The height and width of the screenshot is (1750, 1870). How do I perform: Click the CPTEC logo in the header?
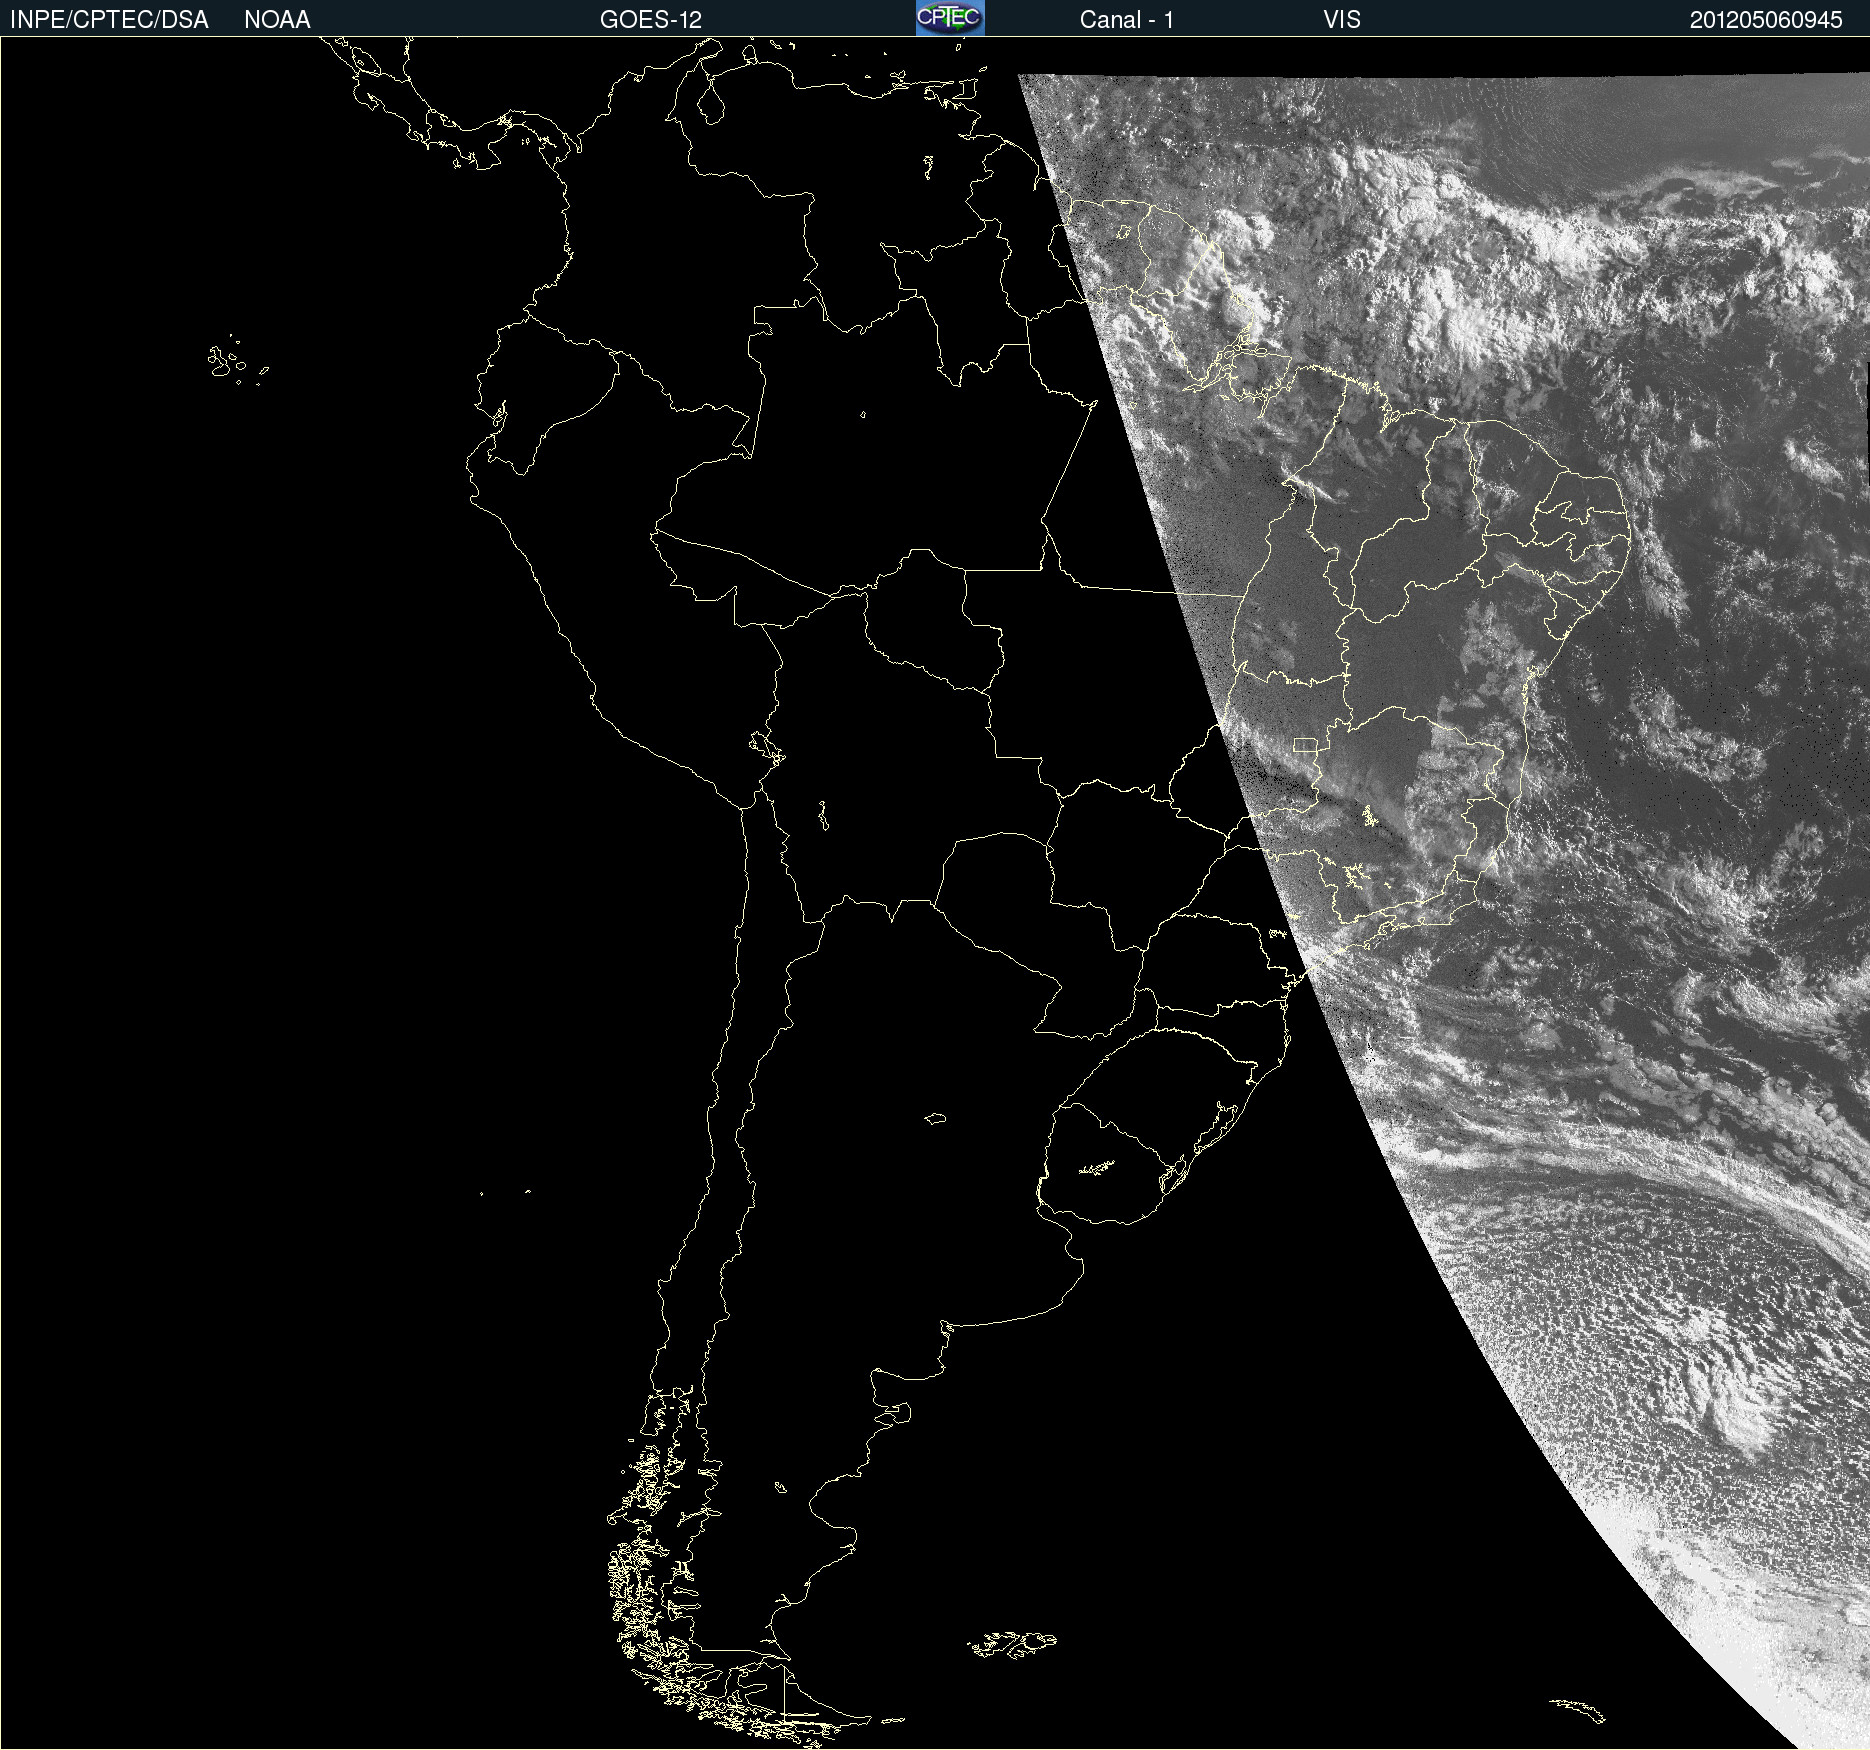950,18
